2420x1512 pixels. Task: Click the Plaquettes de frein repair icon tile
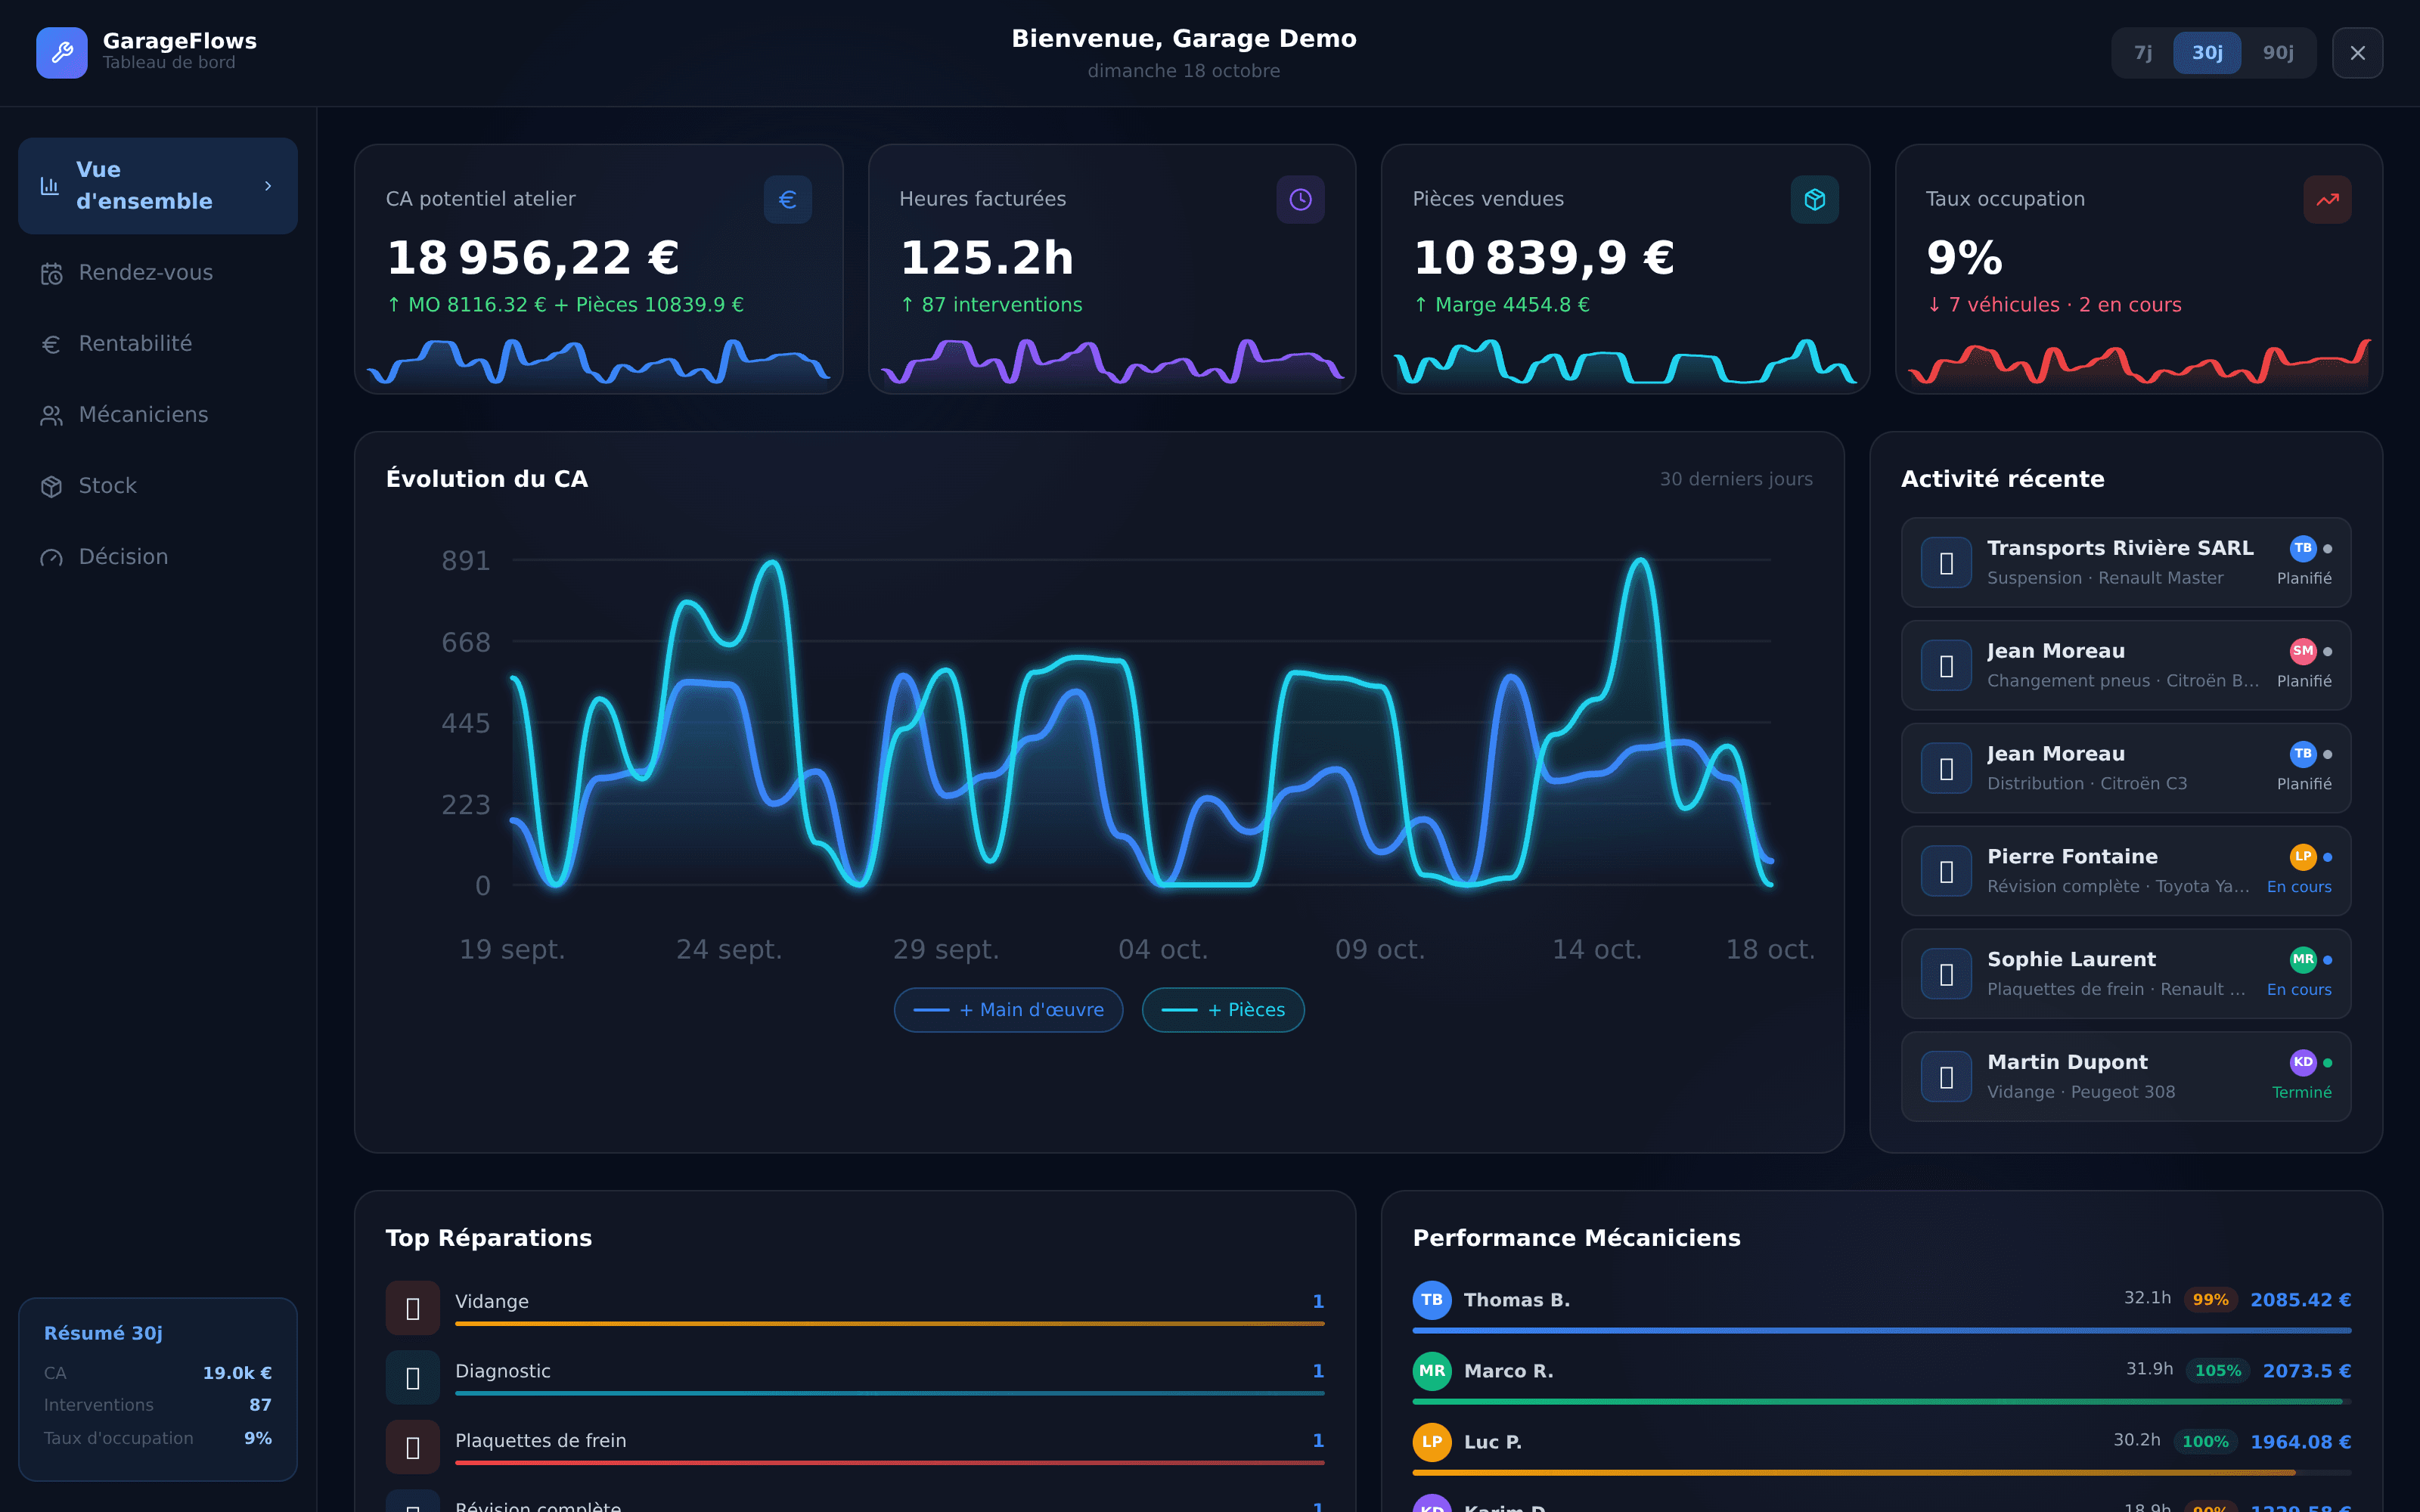pos(412,1447)
